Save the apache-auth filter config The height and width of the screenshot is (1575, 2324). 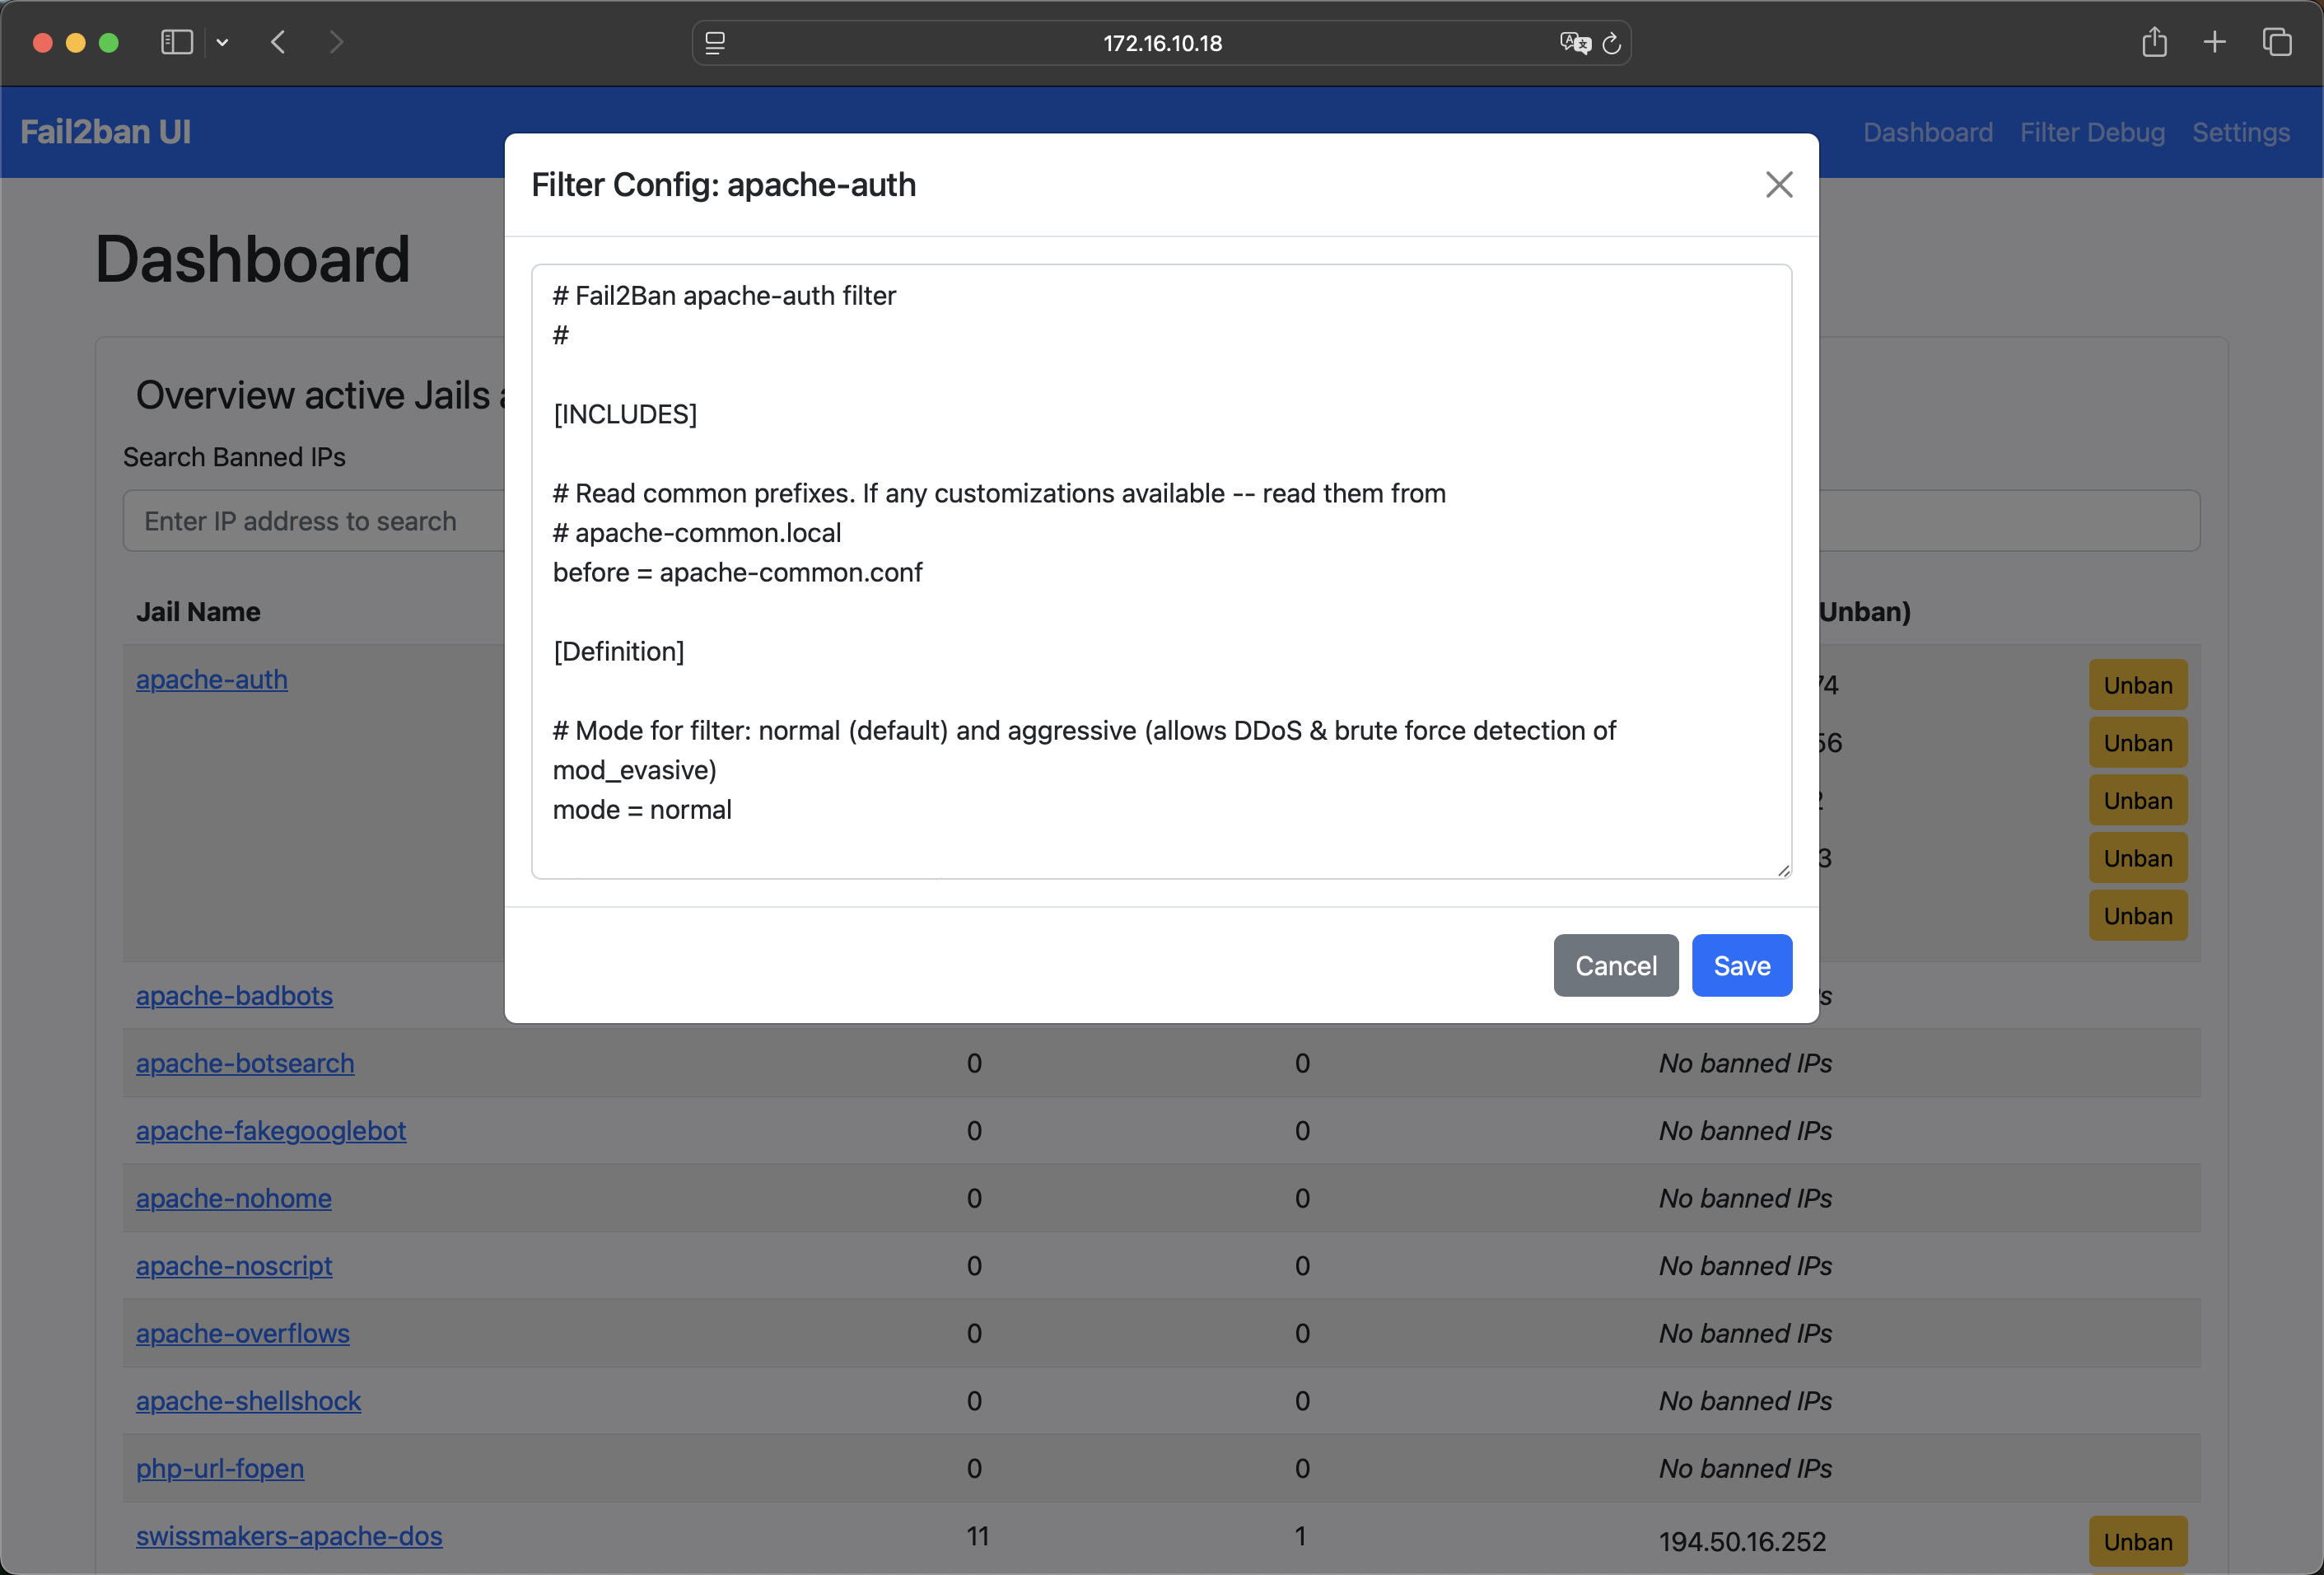pyautogui.click(x=1741, y=965)
